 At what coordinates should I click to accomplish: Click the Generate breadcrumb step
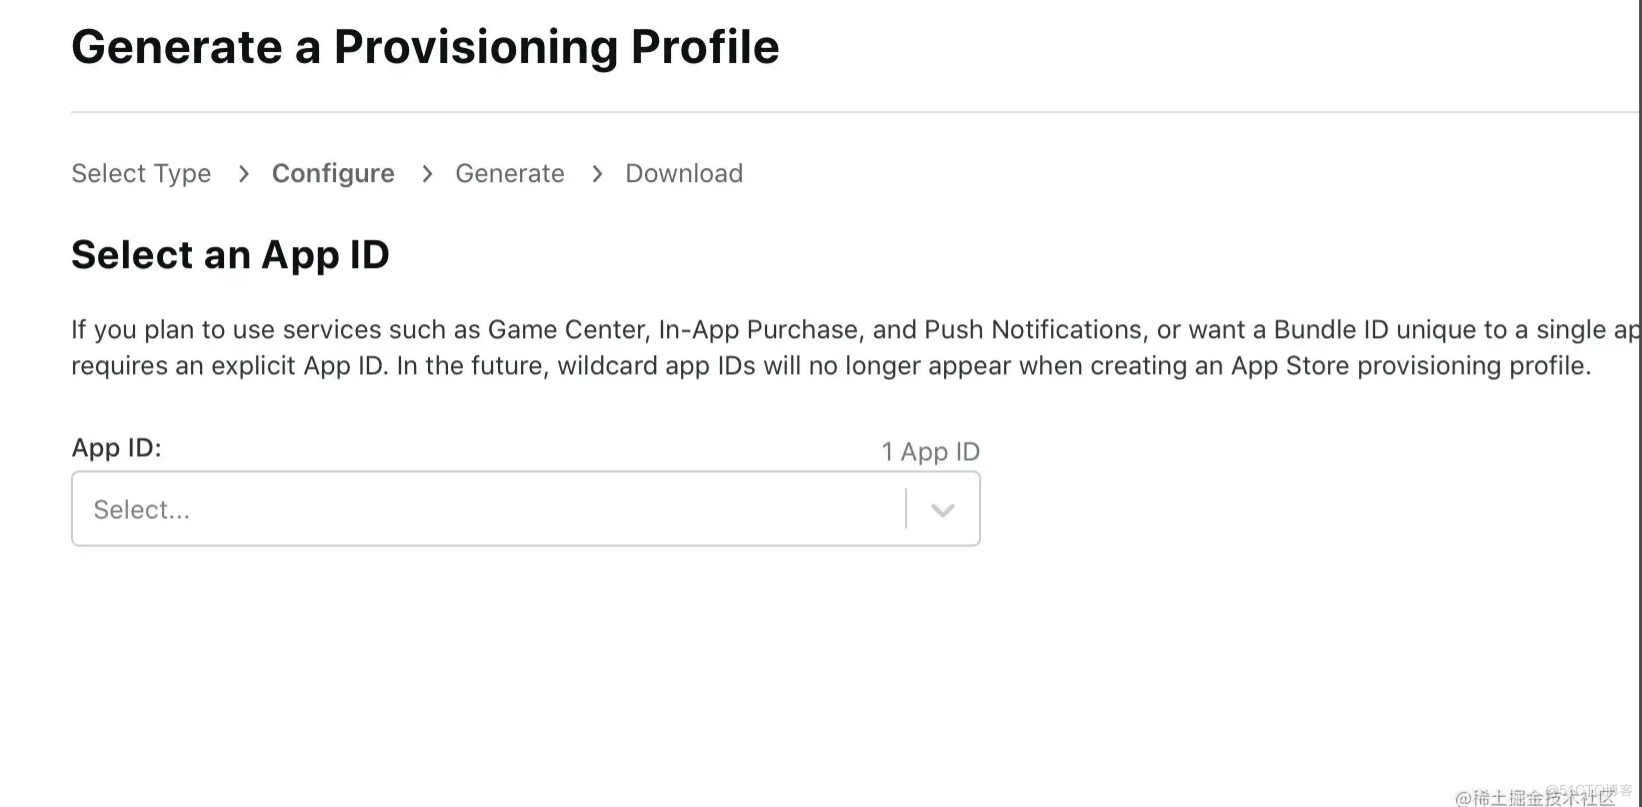[510, 173]
